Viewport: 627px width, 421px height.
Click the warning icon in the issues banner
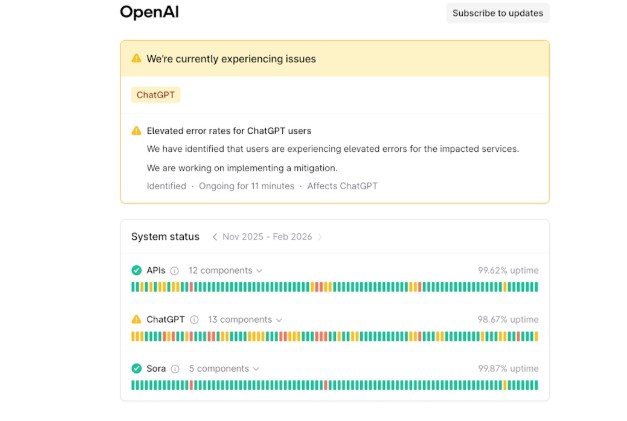tap(137, 59)
